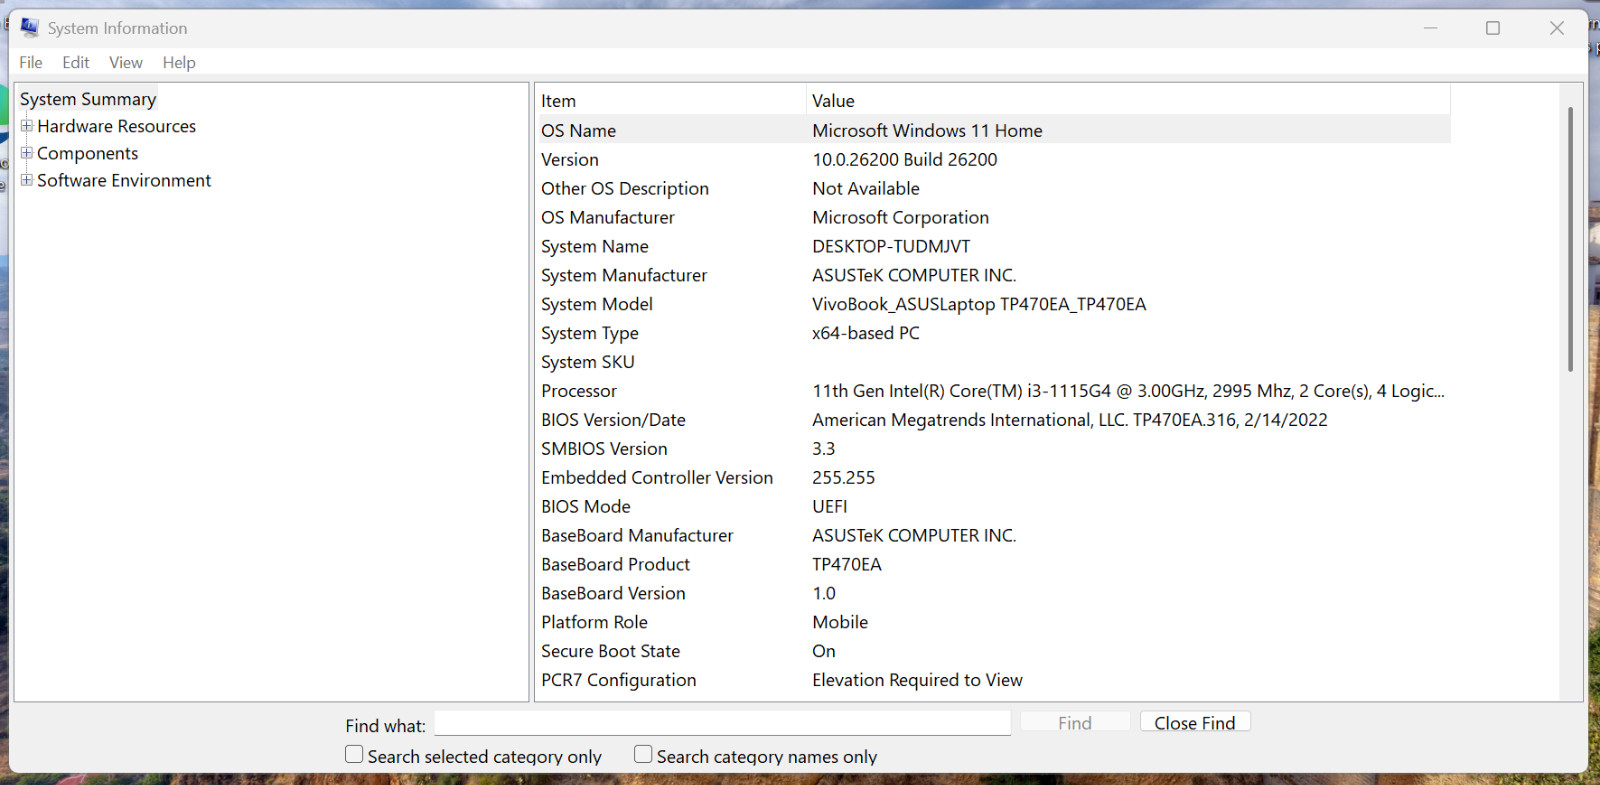1600x785 pixels.
Task: Click the Secure Boot State item
Action: (x=610, y=652)
